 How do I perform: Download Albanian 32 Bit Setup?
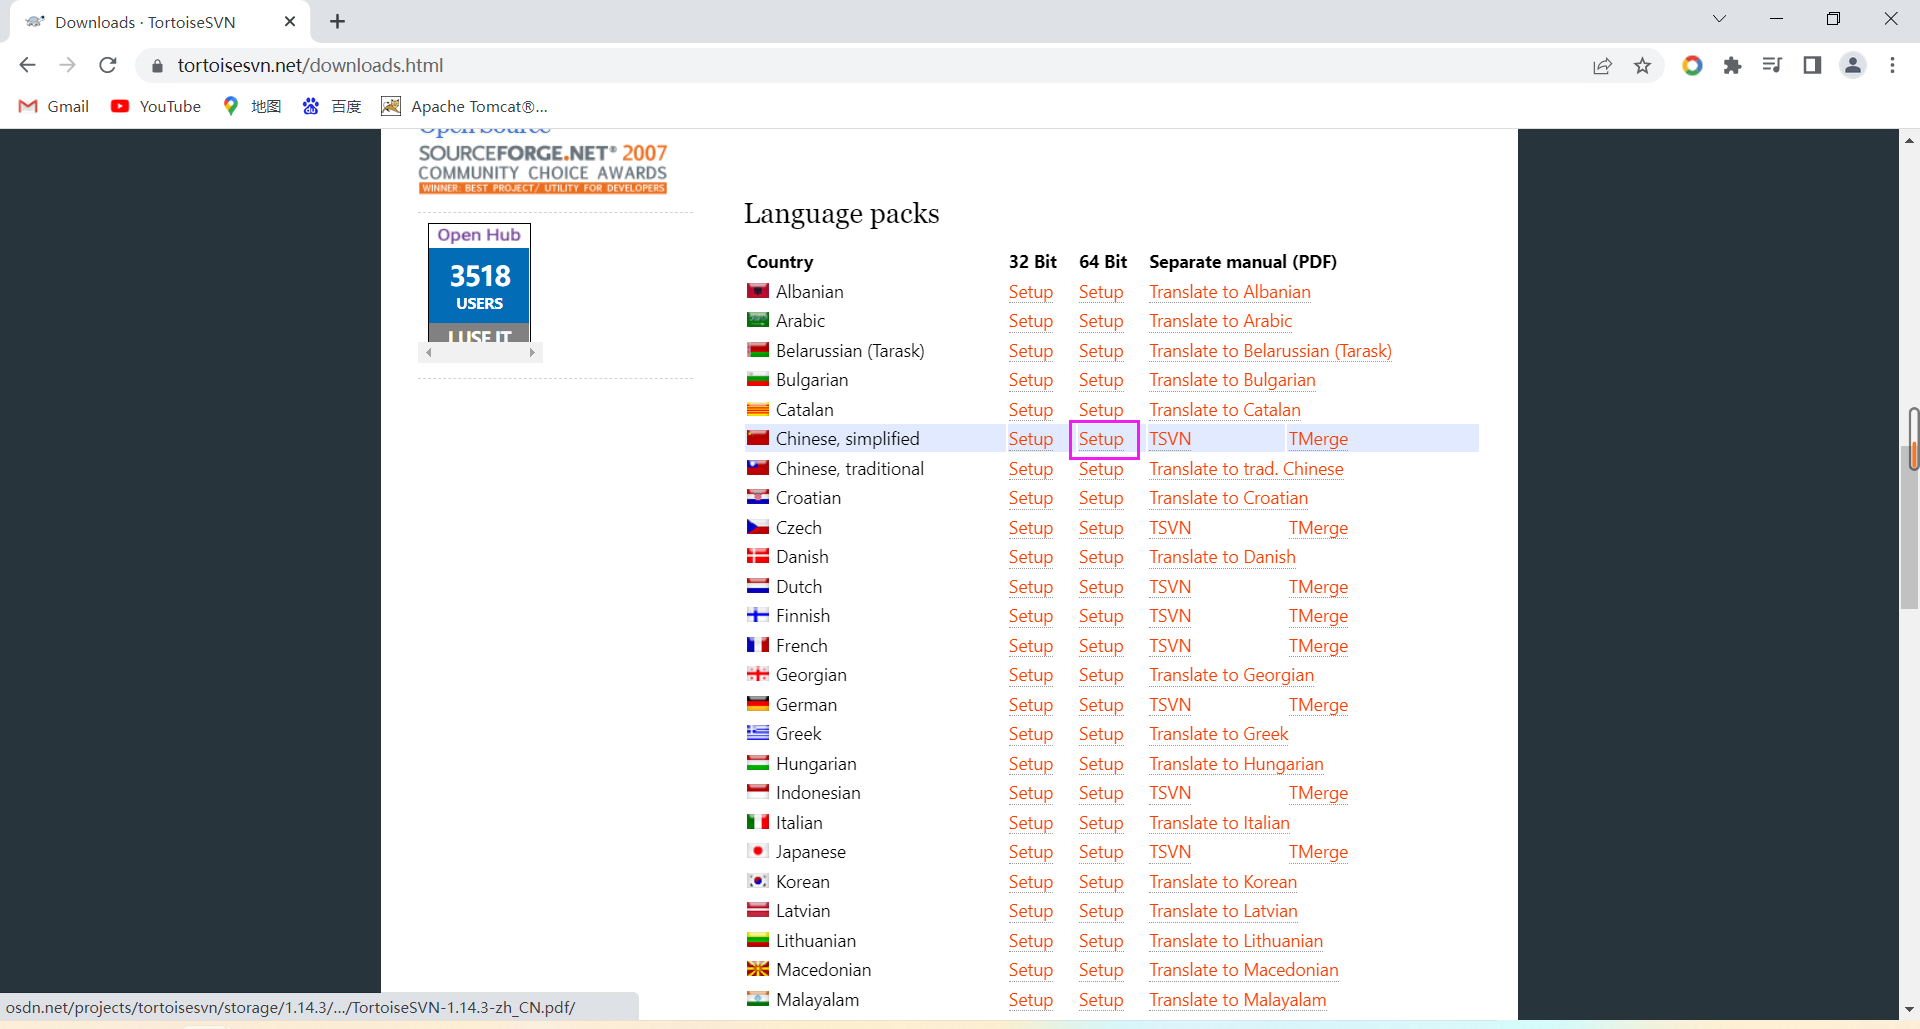[x=1030, y=292]
